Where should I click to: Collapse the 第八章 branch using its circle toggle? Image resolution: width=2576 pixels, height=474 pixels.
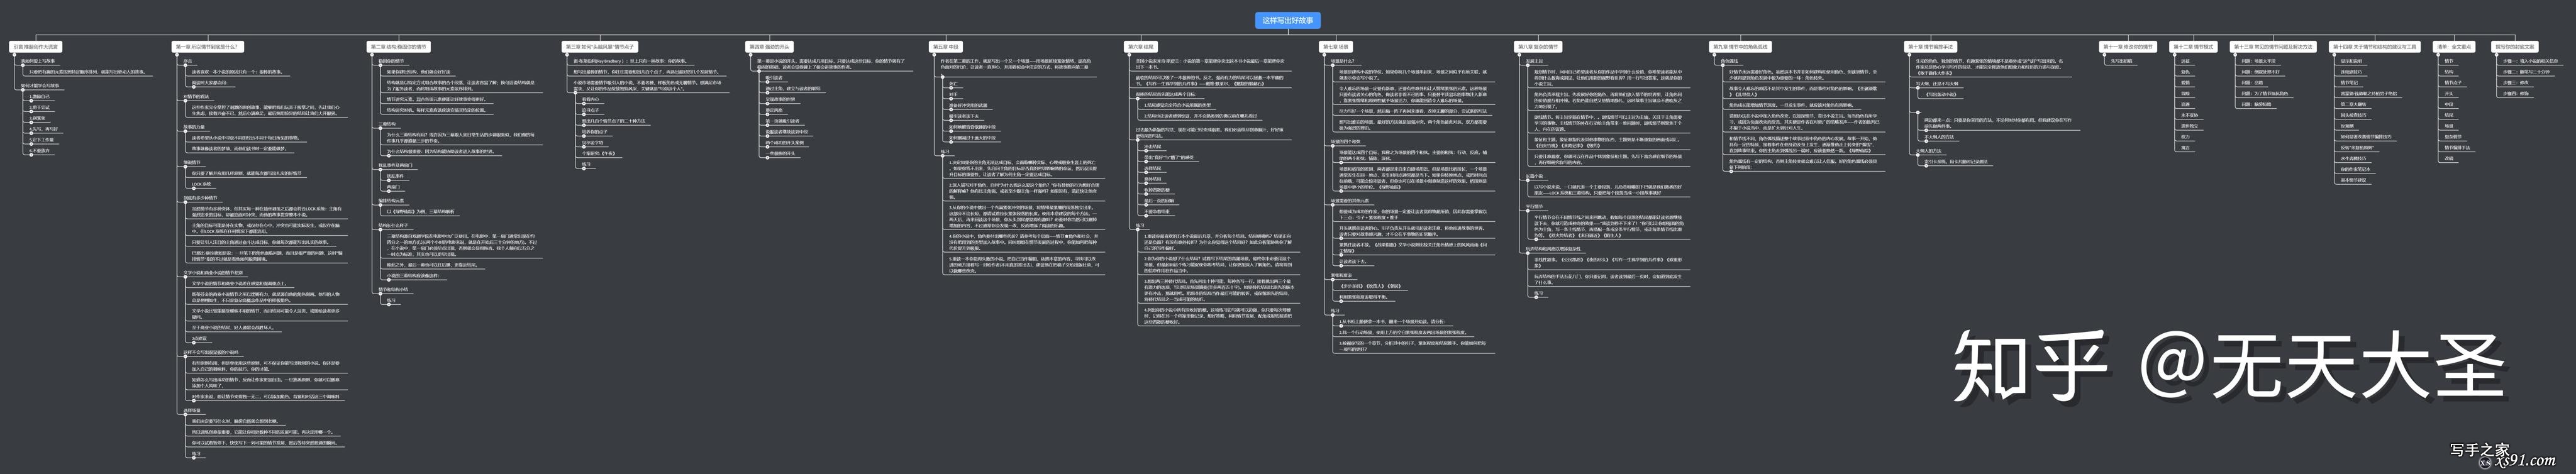coord(1519,55)
